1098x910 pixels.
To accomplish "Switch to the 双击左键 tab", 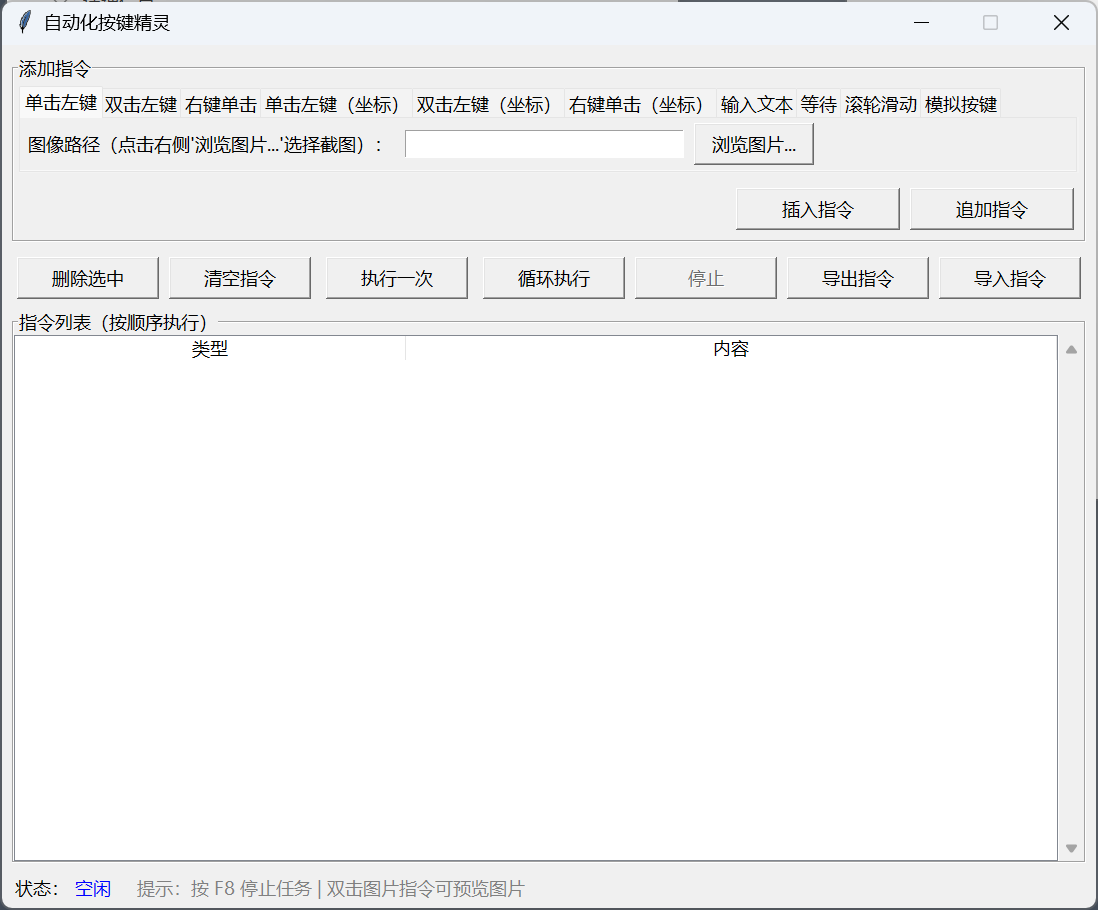I will pyautogui.click(x=139, y=103).
